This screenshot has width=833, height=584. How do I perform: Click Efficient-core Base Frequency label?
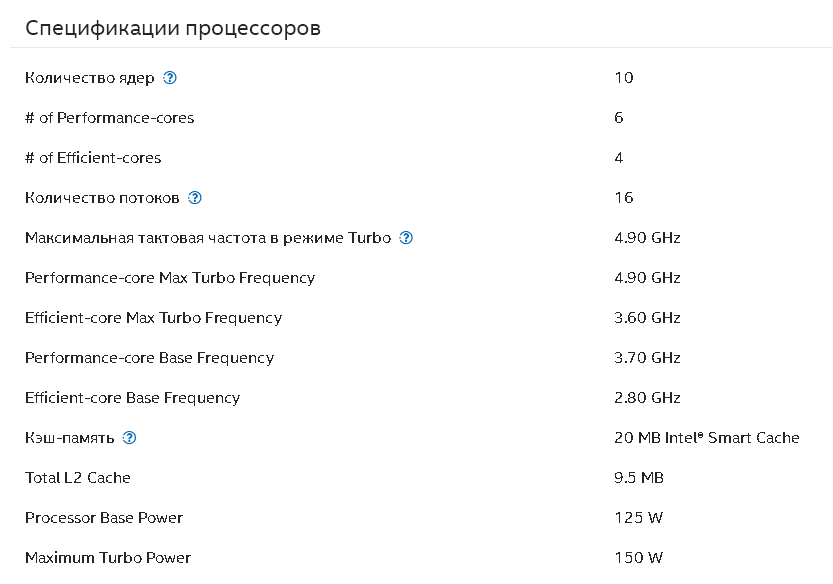coord(132,398)
